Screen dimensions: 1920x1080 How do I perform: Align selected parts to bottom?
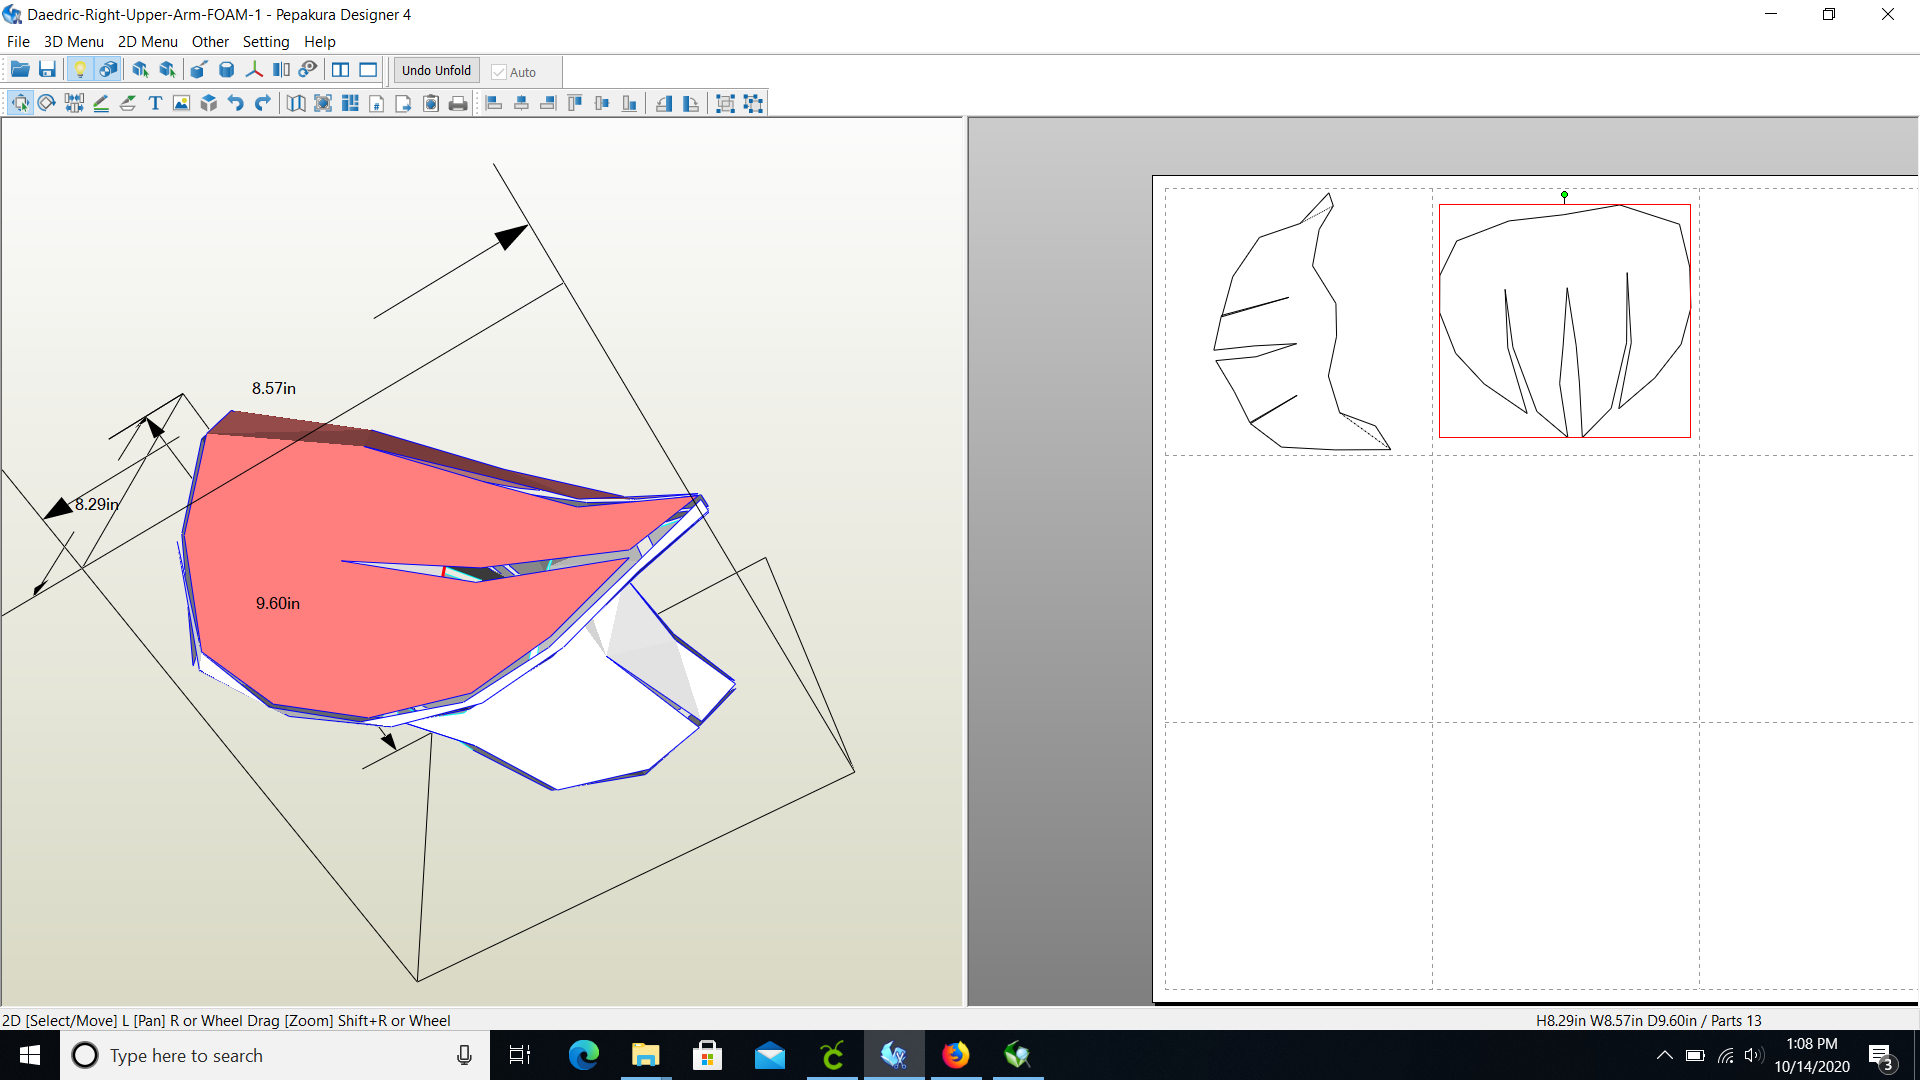tap(629, 103)
